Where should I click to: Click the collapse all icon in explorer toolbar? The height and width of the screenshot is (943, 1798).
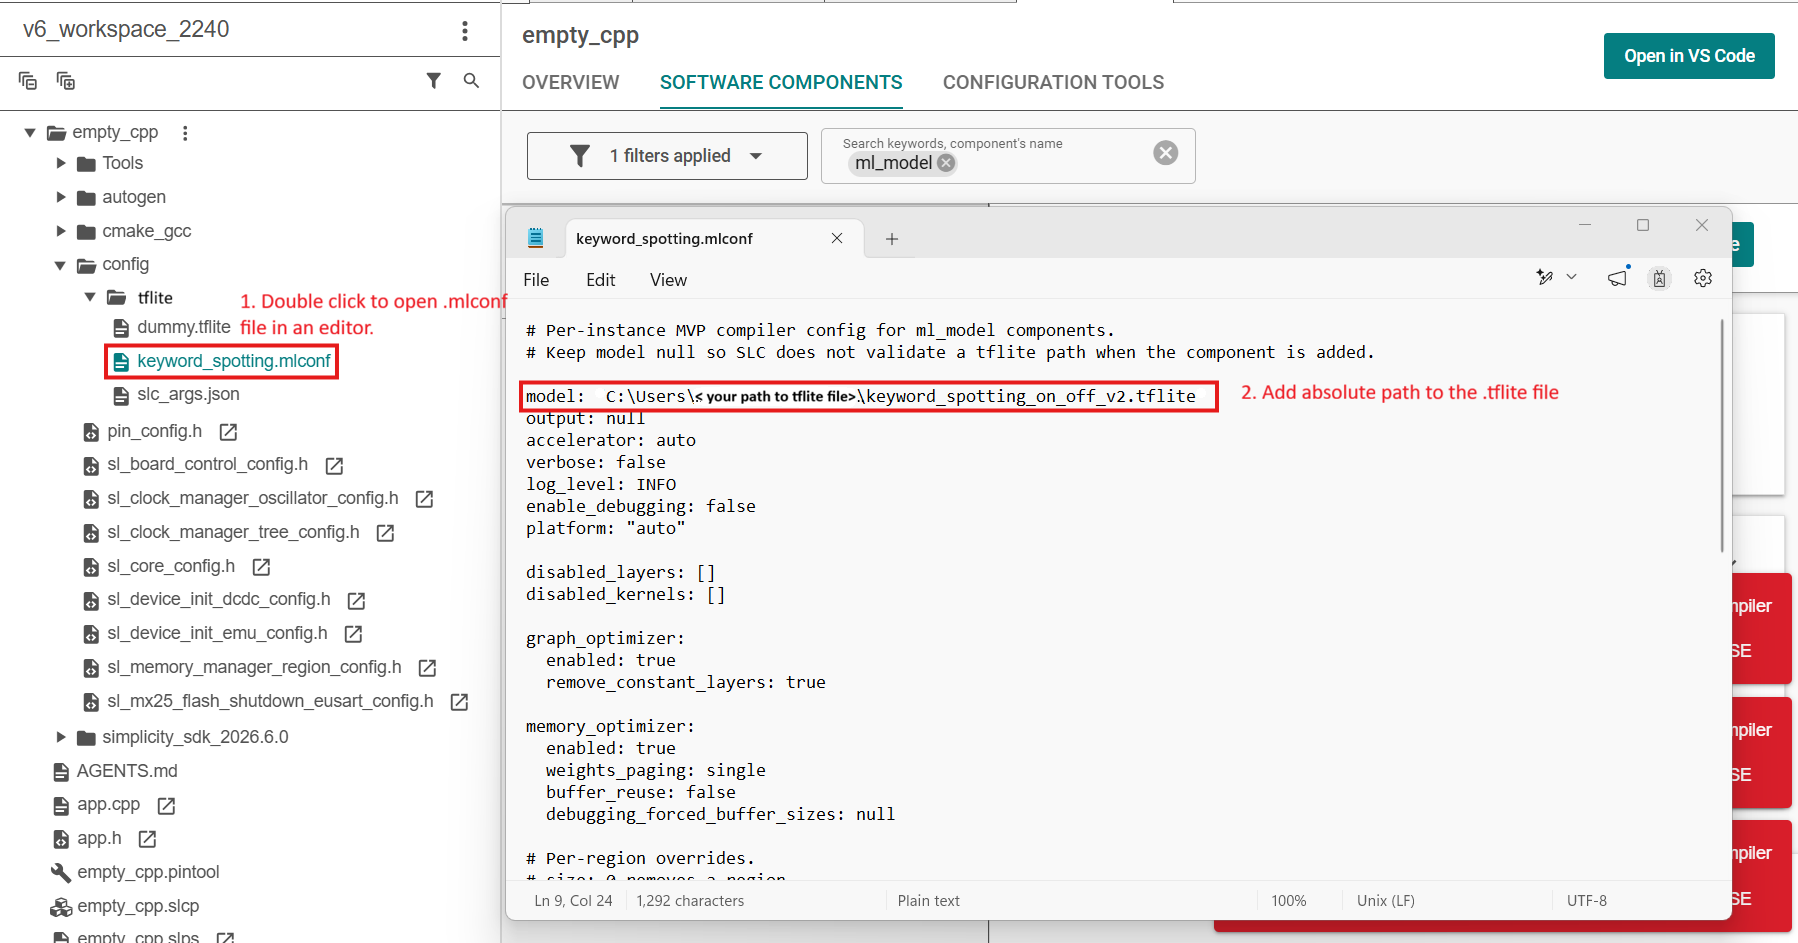(x=28, y=81)
